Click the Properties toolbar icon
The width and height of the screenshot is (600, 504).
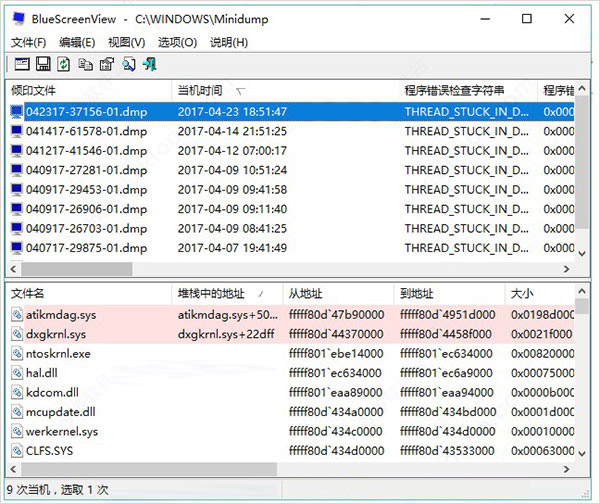tap(107, 64)
